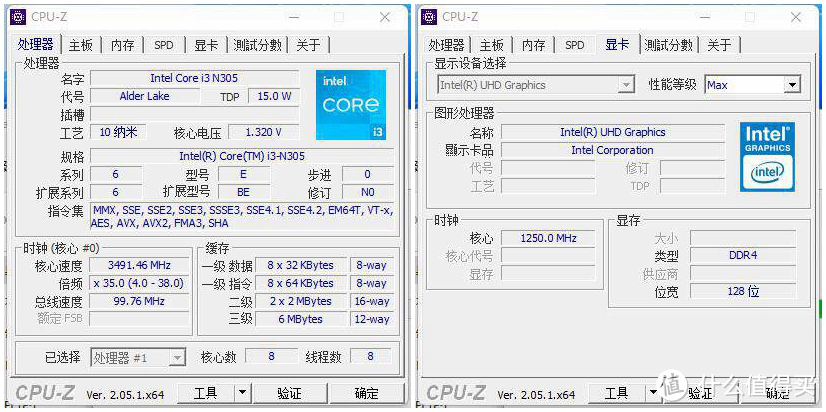Click CPU-Z app icon in left window title bar
Screen dimensions: 826x412
(18, 17)
